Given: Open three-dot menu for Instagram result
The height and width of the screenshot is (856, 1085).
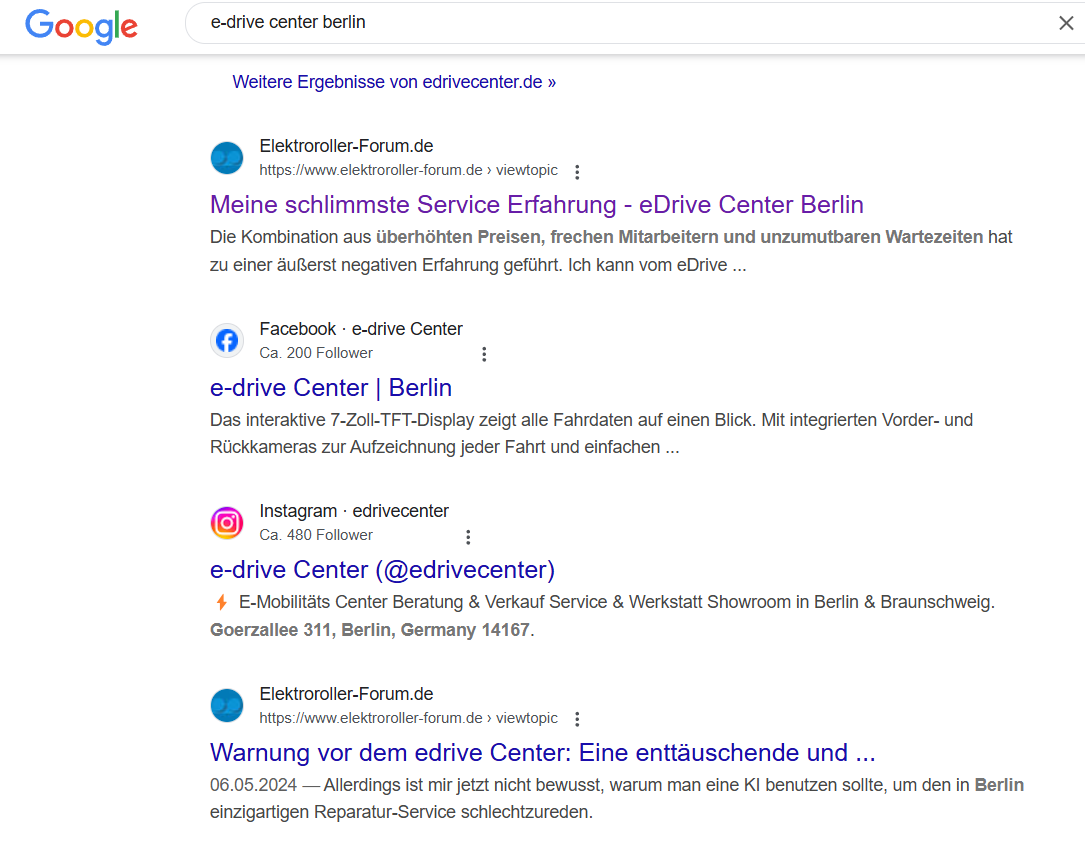Looking at the screenshot, I should point(468,537).
